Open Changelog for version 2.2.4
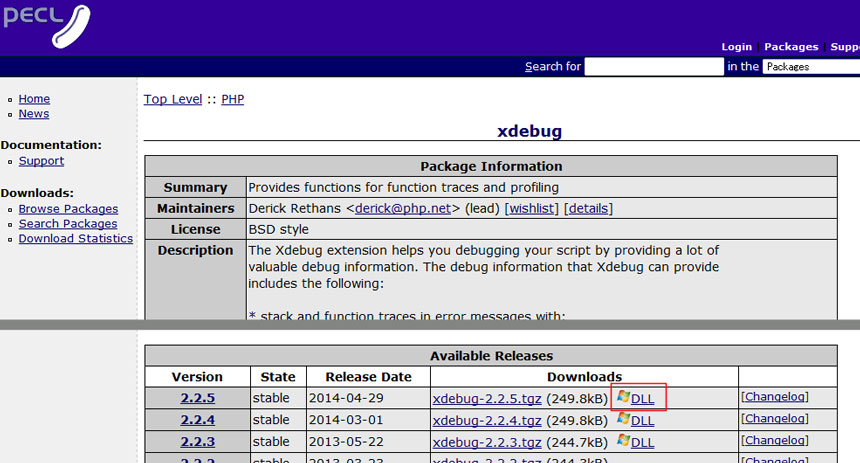 774,419
